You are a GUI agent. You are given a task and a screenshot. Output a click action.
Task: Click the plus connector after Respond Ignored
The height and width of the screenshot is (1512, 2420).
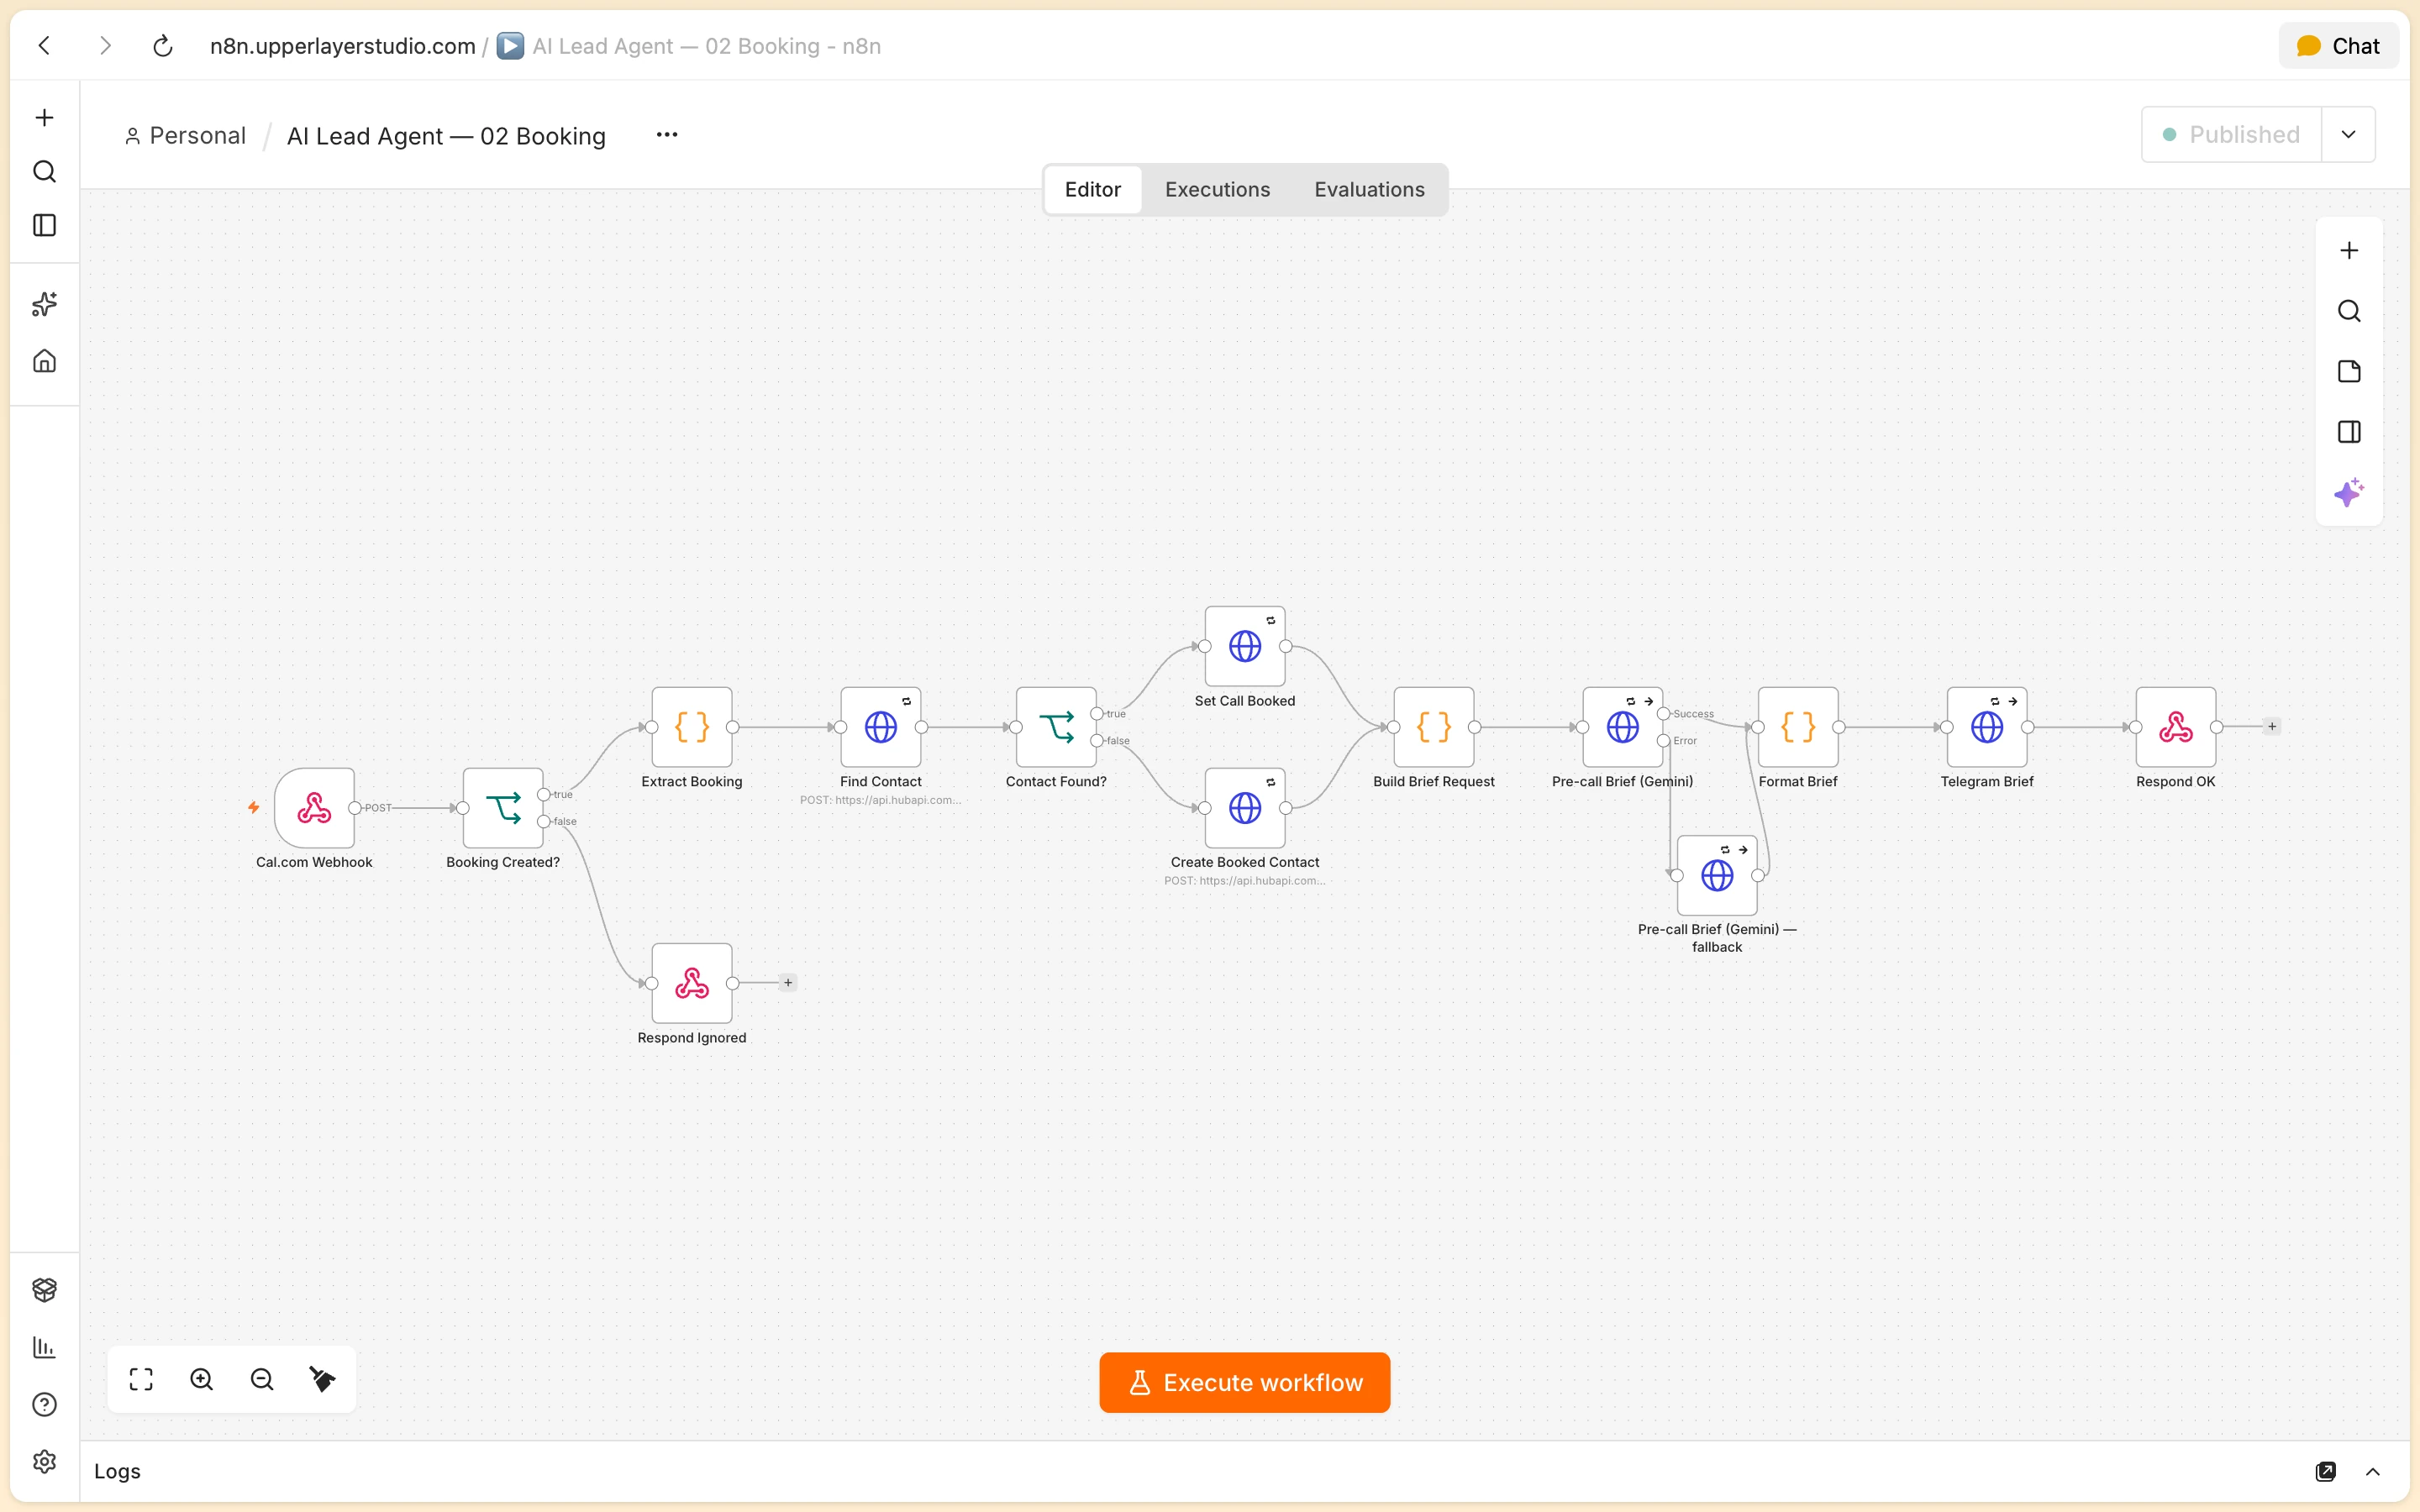(x=788, y=983)
